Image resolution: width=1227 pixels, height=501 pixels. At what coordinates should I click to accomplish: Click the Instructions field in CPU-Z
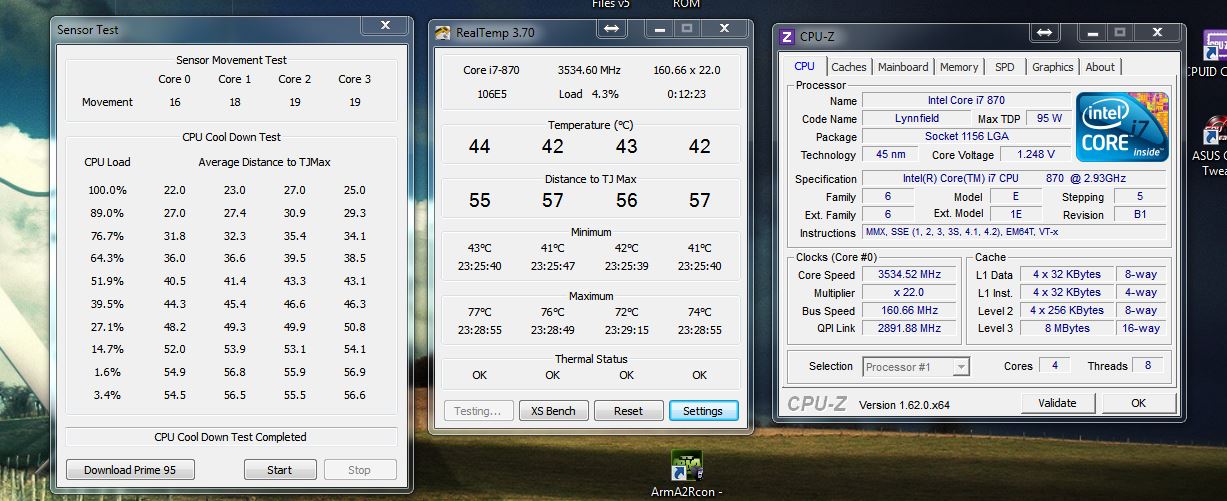point(1014,232)
